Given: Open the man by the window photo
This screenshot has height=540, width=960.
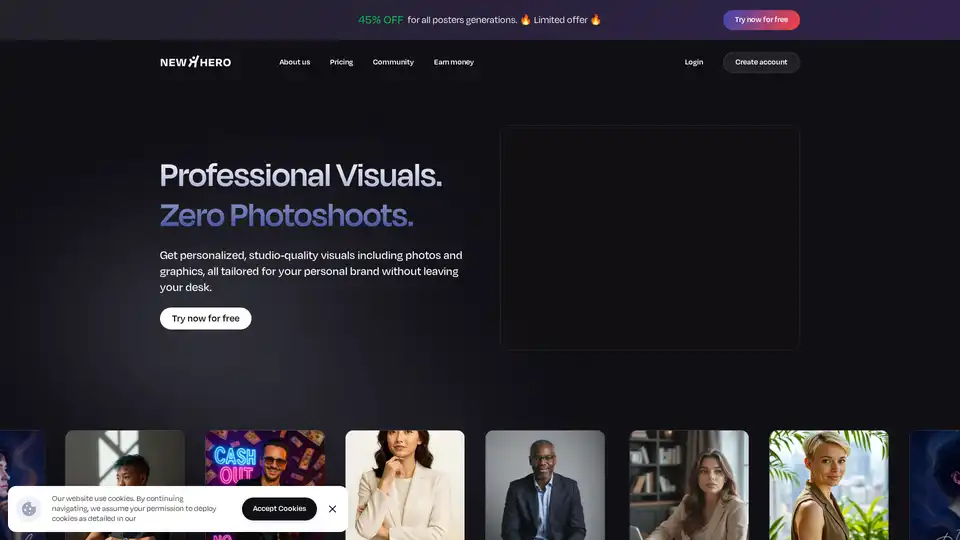Looking at the screenshot, I should (125, 460).
